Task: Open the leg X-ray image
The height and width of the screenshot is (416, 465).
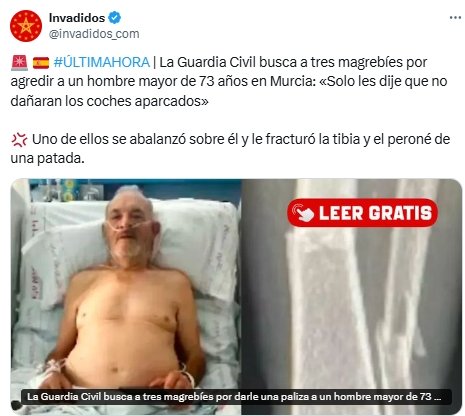Action: tap(352, 297)
